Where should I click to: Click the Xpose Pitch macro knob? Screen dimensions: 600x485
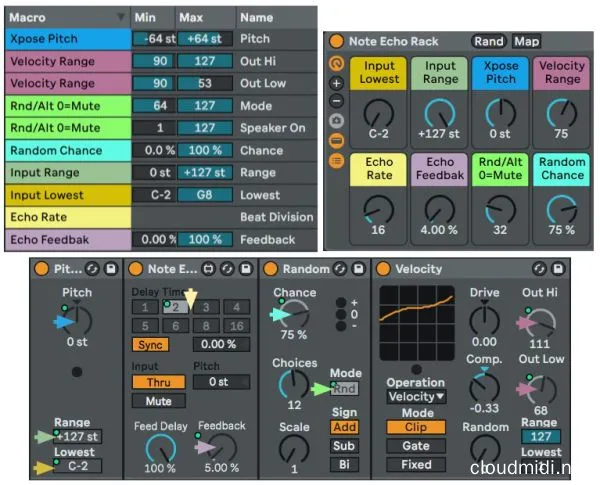[501, 114]
